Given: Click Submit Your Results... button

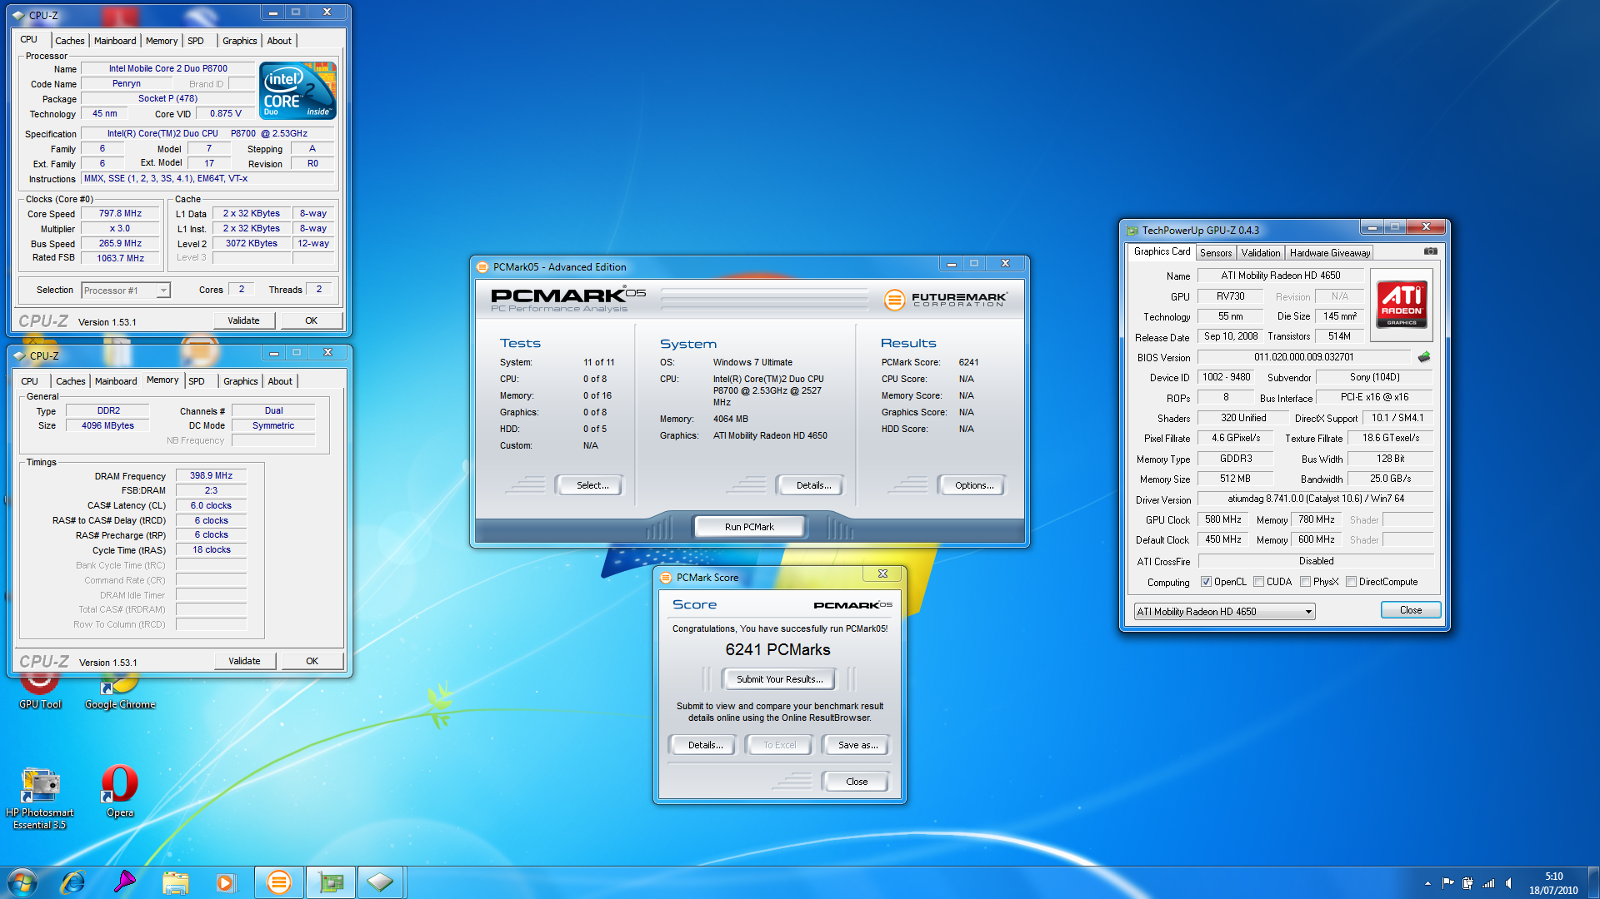Looking at the screenshot, I should 779,679.
